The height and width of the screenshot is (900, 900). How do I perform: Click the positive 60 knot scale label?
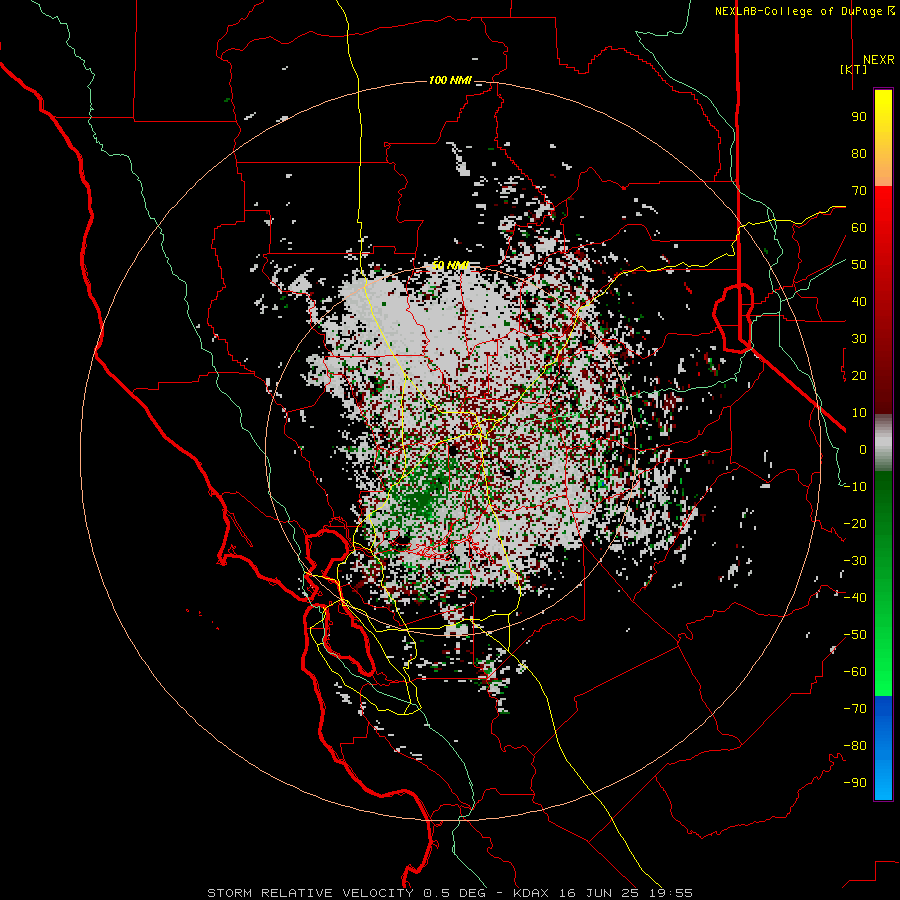click(x=859, y=228)
